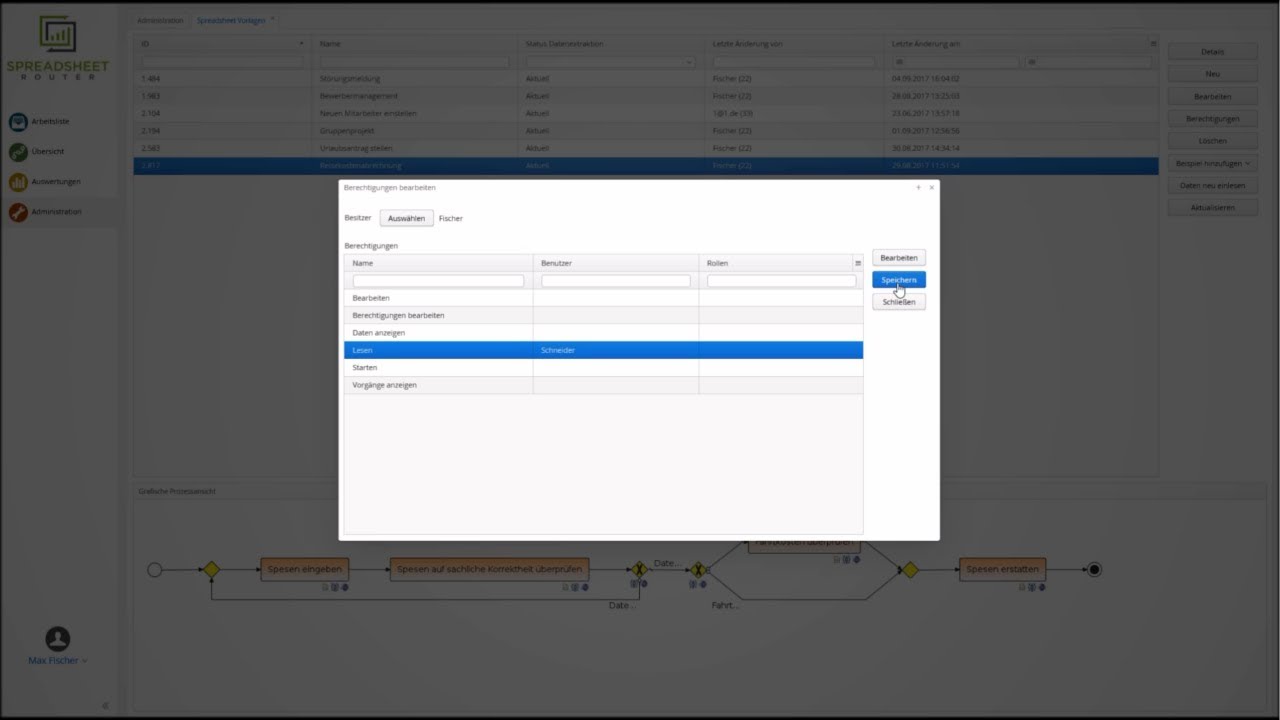Image resolution: width=1280 pixels, height=720 pixels.
Task: Open the Administration sidebar icon
Action: pyautogui.click(x=18, y=212)
